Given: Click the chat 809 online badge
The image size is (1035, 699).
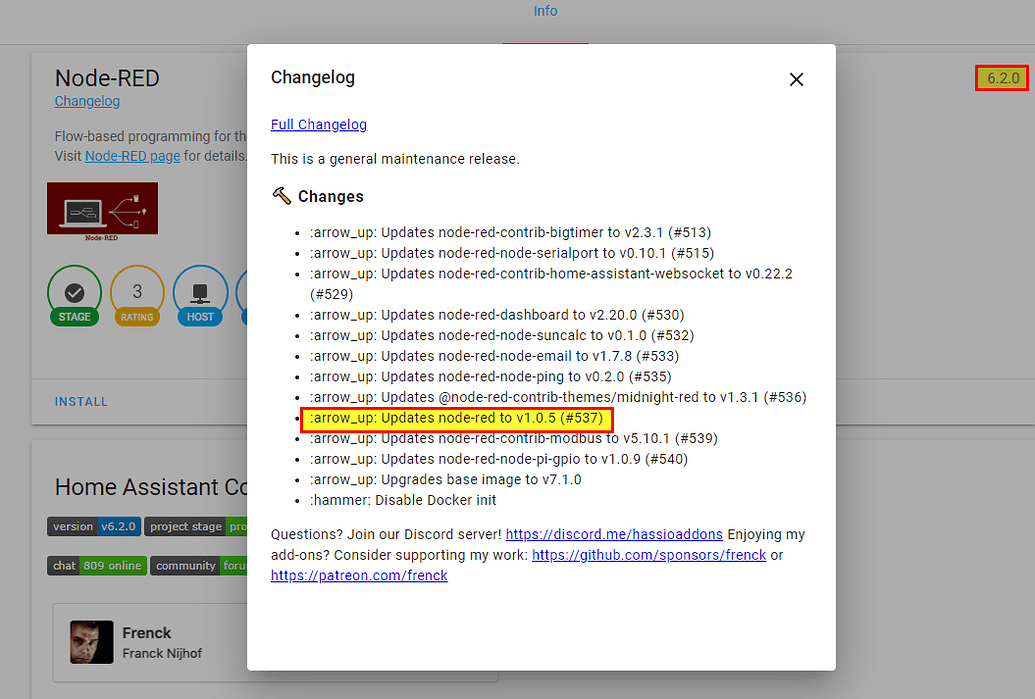Looking at the screenshot, I should (x=96, y=565).
